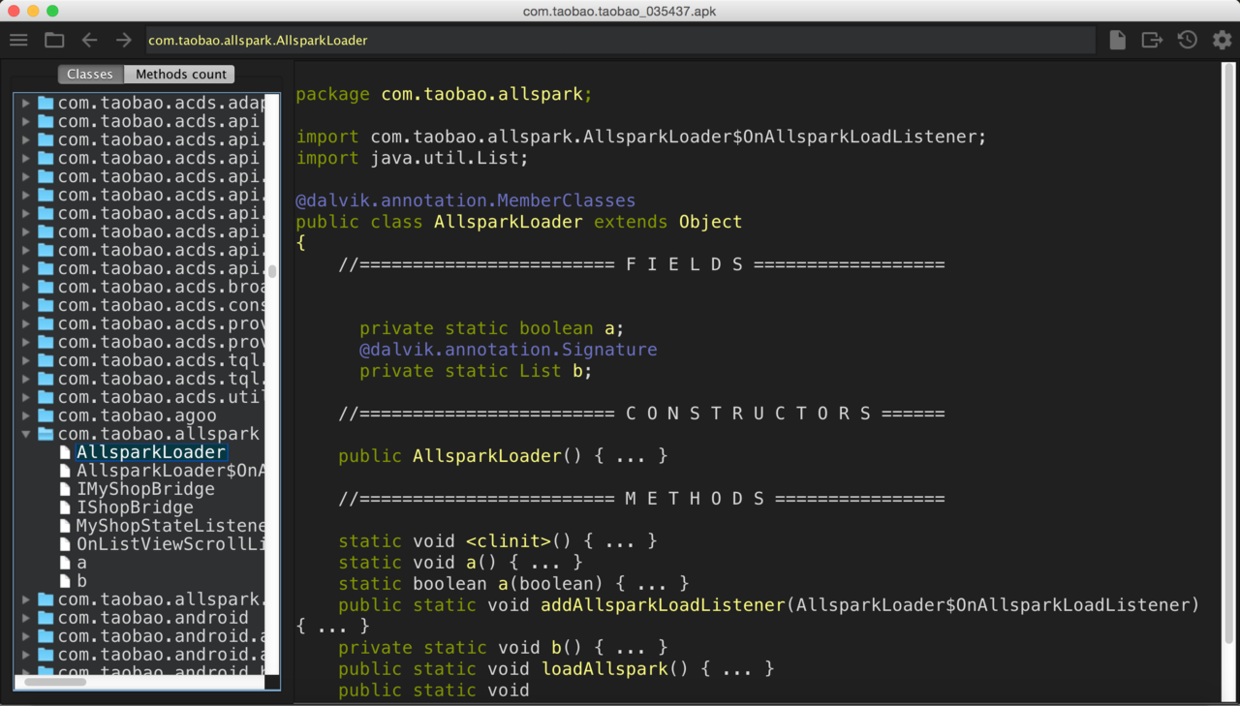
Task: Switch to the Classes tab
Action: point(90,74)
